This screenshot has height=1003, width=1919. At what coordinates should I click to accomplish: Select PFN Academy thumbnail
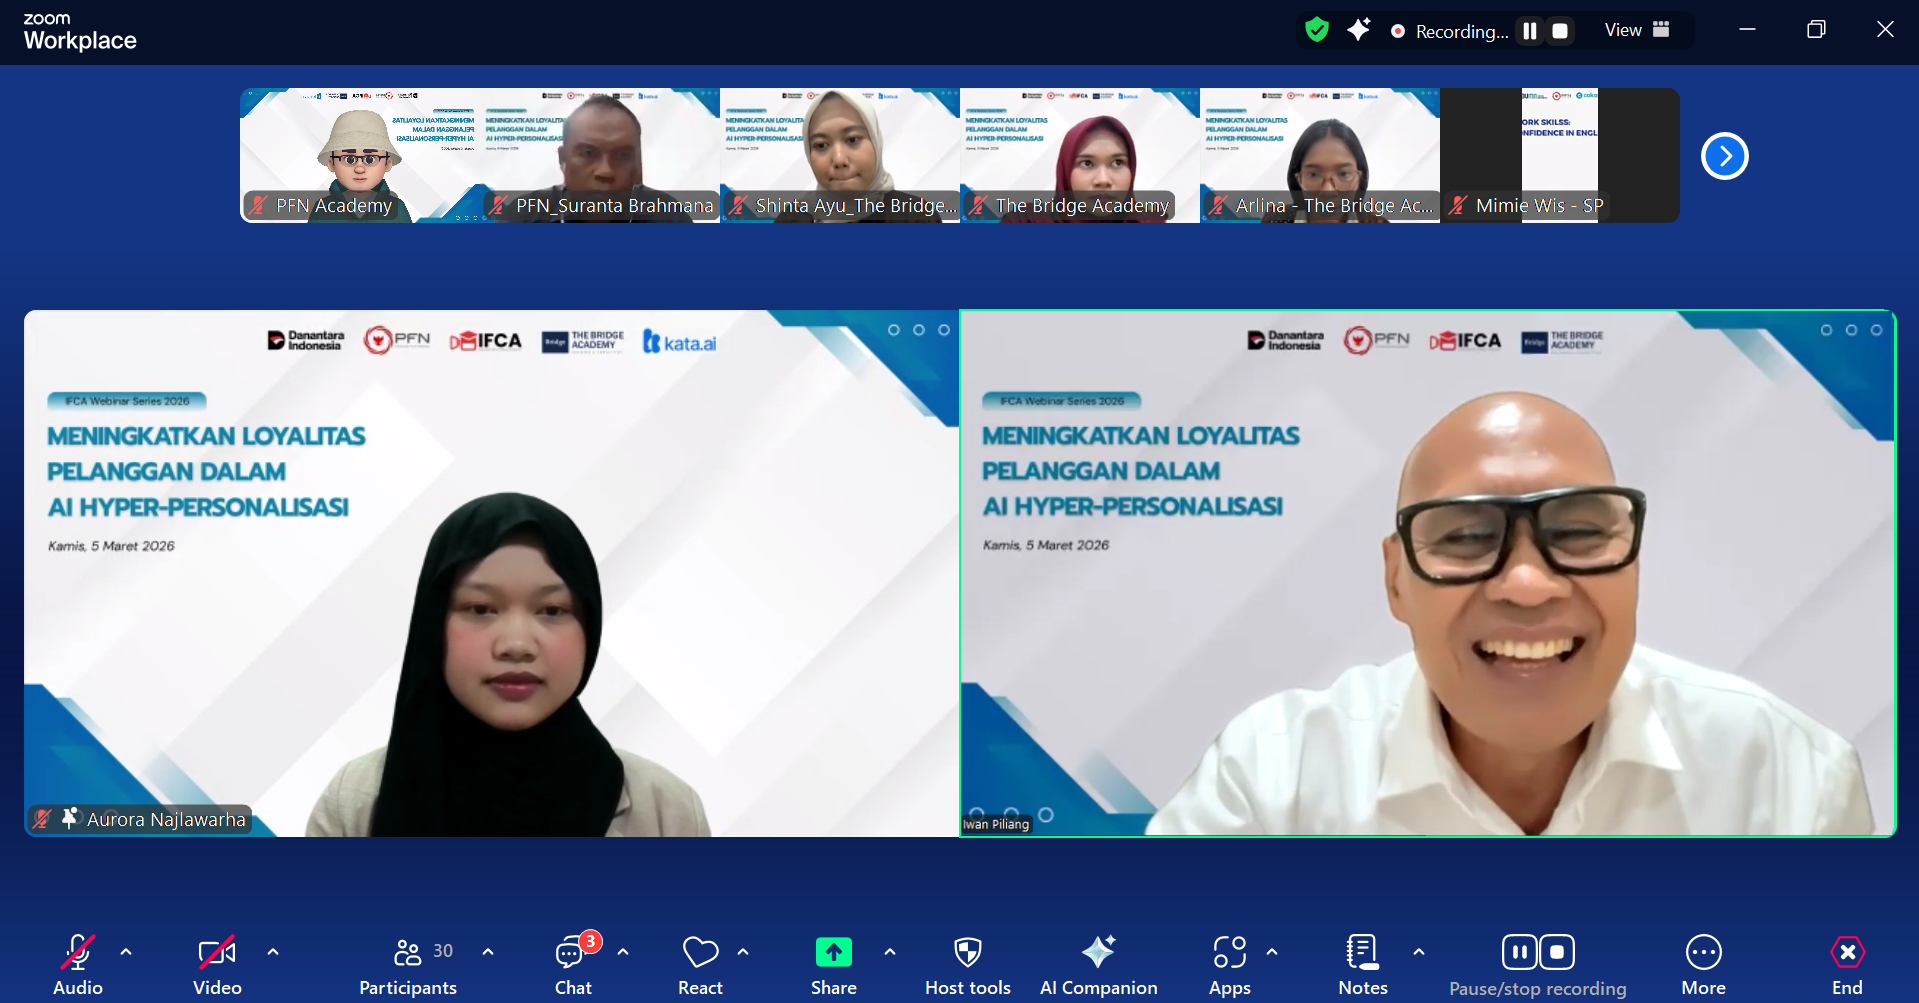tap(360, 155)
